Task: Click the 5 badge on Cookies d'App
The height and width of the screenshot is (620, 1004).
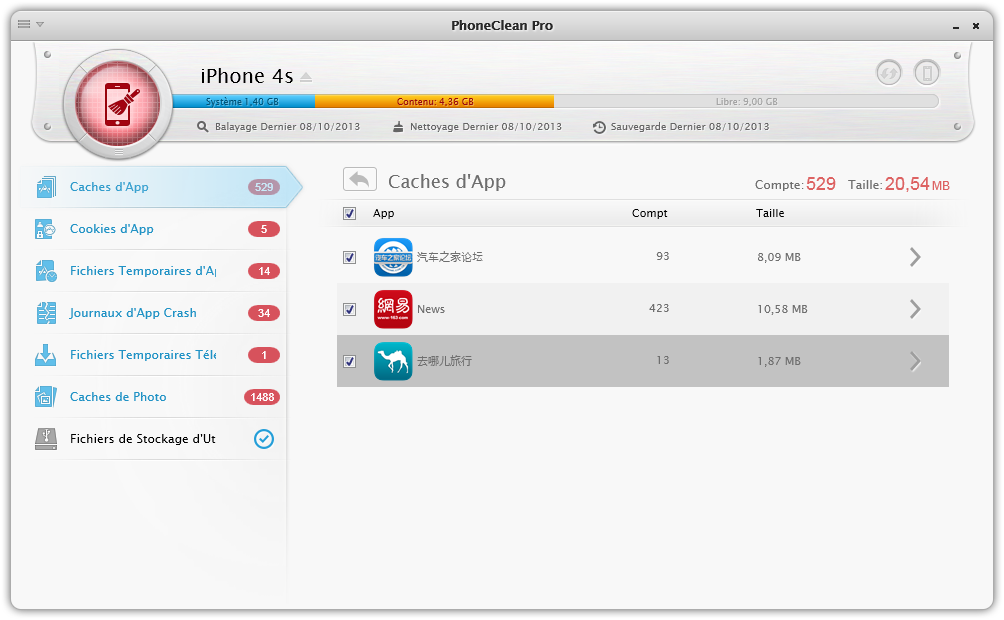Action: coord(264,229)
